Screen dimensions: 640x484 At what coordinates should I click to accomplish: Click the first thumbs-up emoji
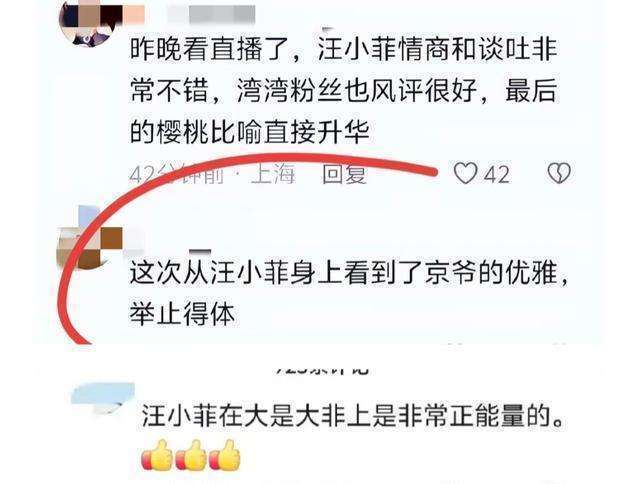pos(158,455)
